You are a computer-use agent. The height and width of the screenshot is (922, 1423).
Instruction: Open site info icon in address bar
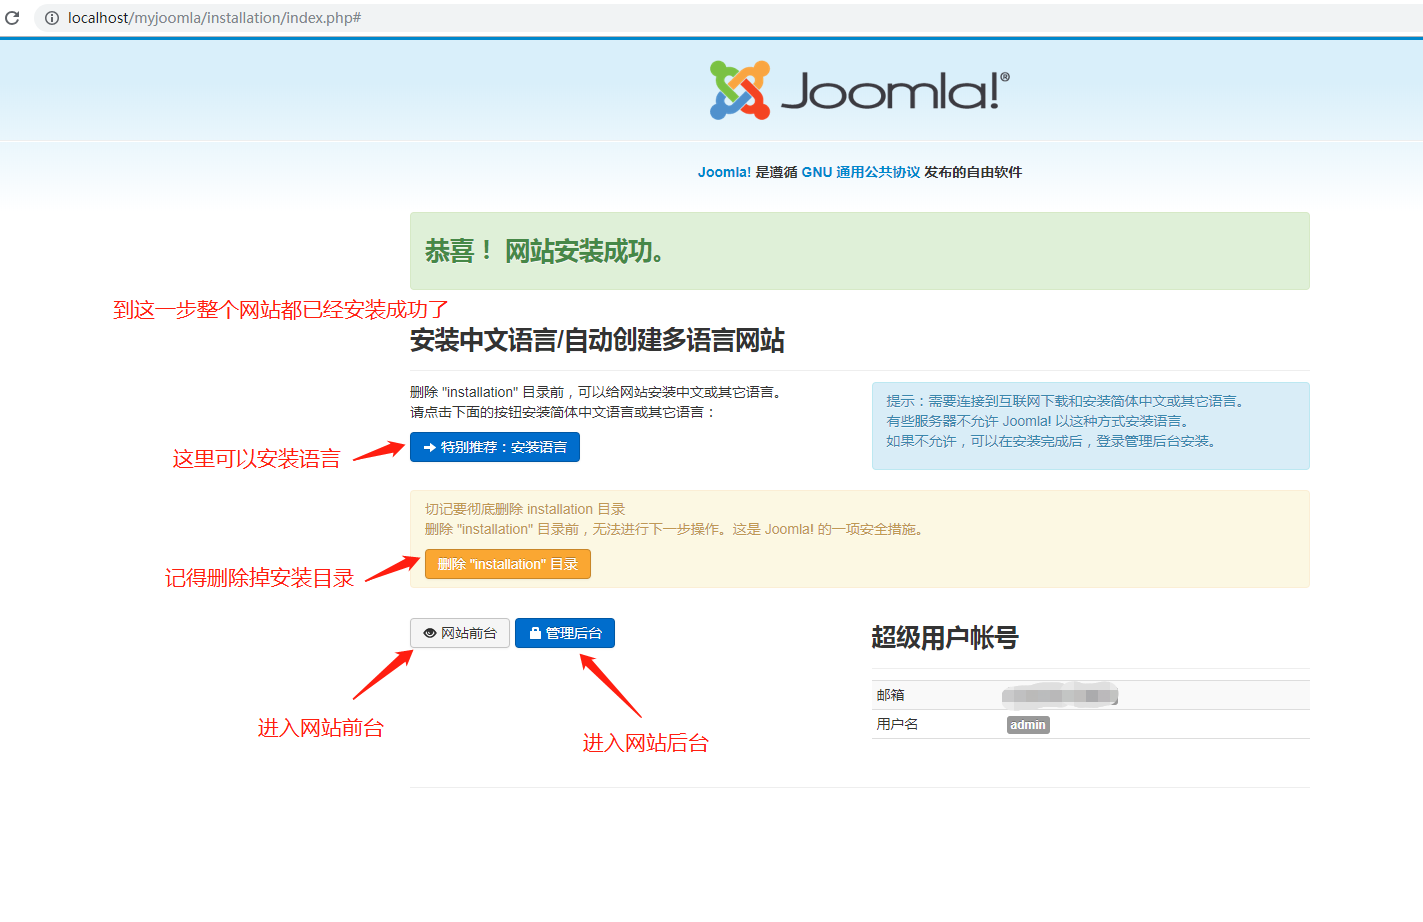point(52,18)
